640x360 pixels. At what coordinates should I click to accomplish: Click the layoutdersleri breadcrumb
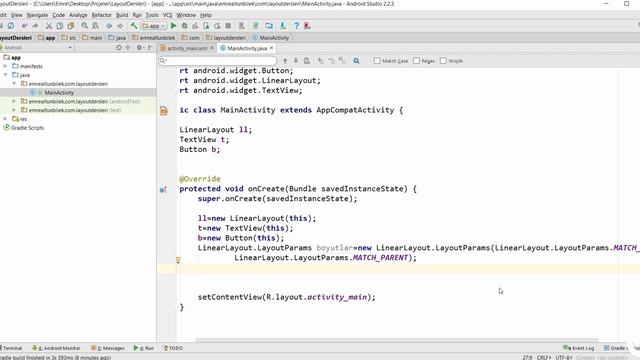pos(226,38)
